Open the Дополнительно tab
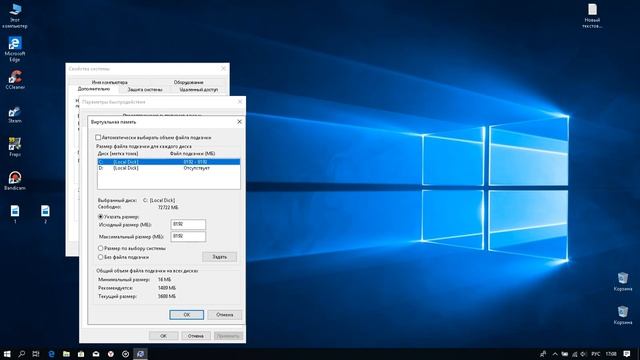 94,89
